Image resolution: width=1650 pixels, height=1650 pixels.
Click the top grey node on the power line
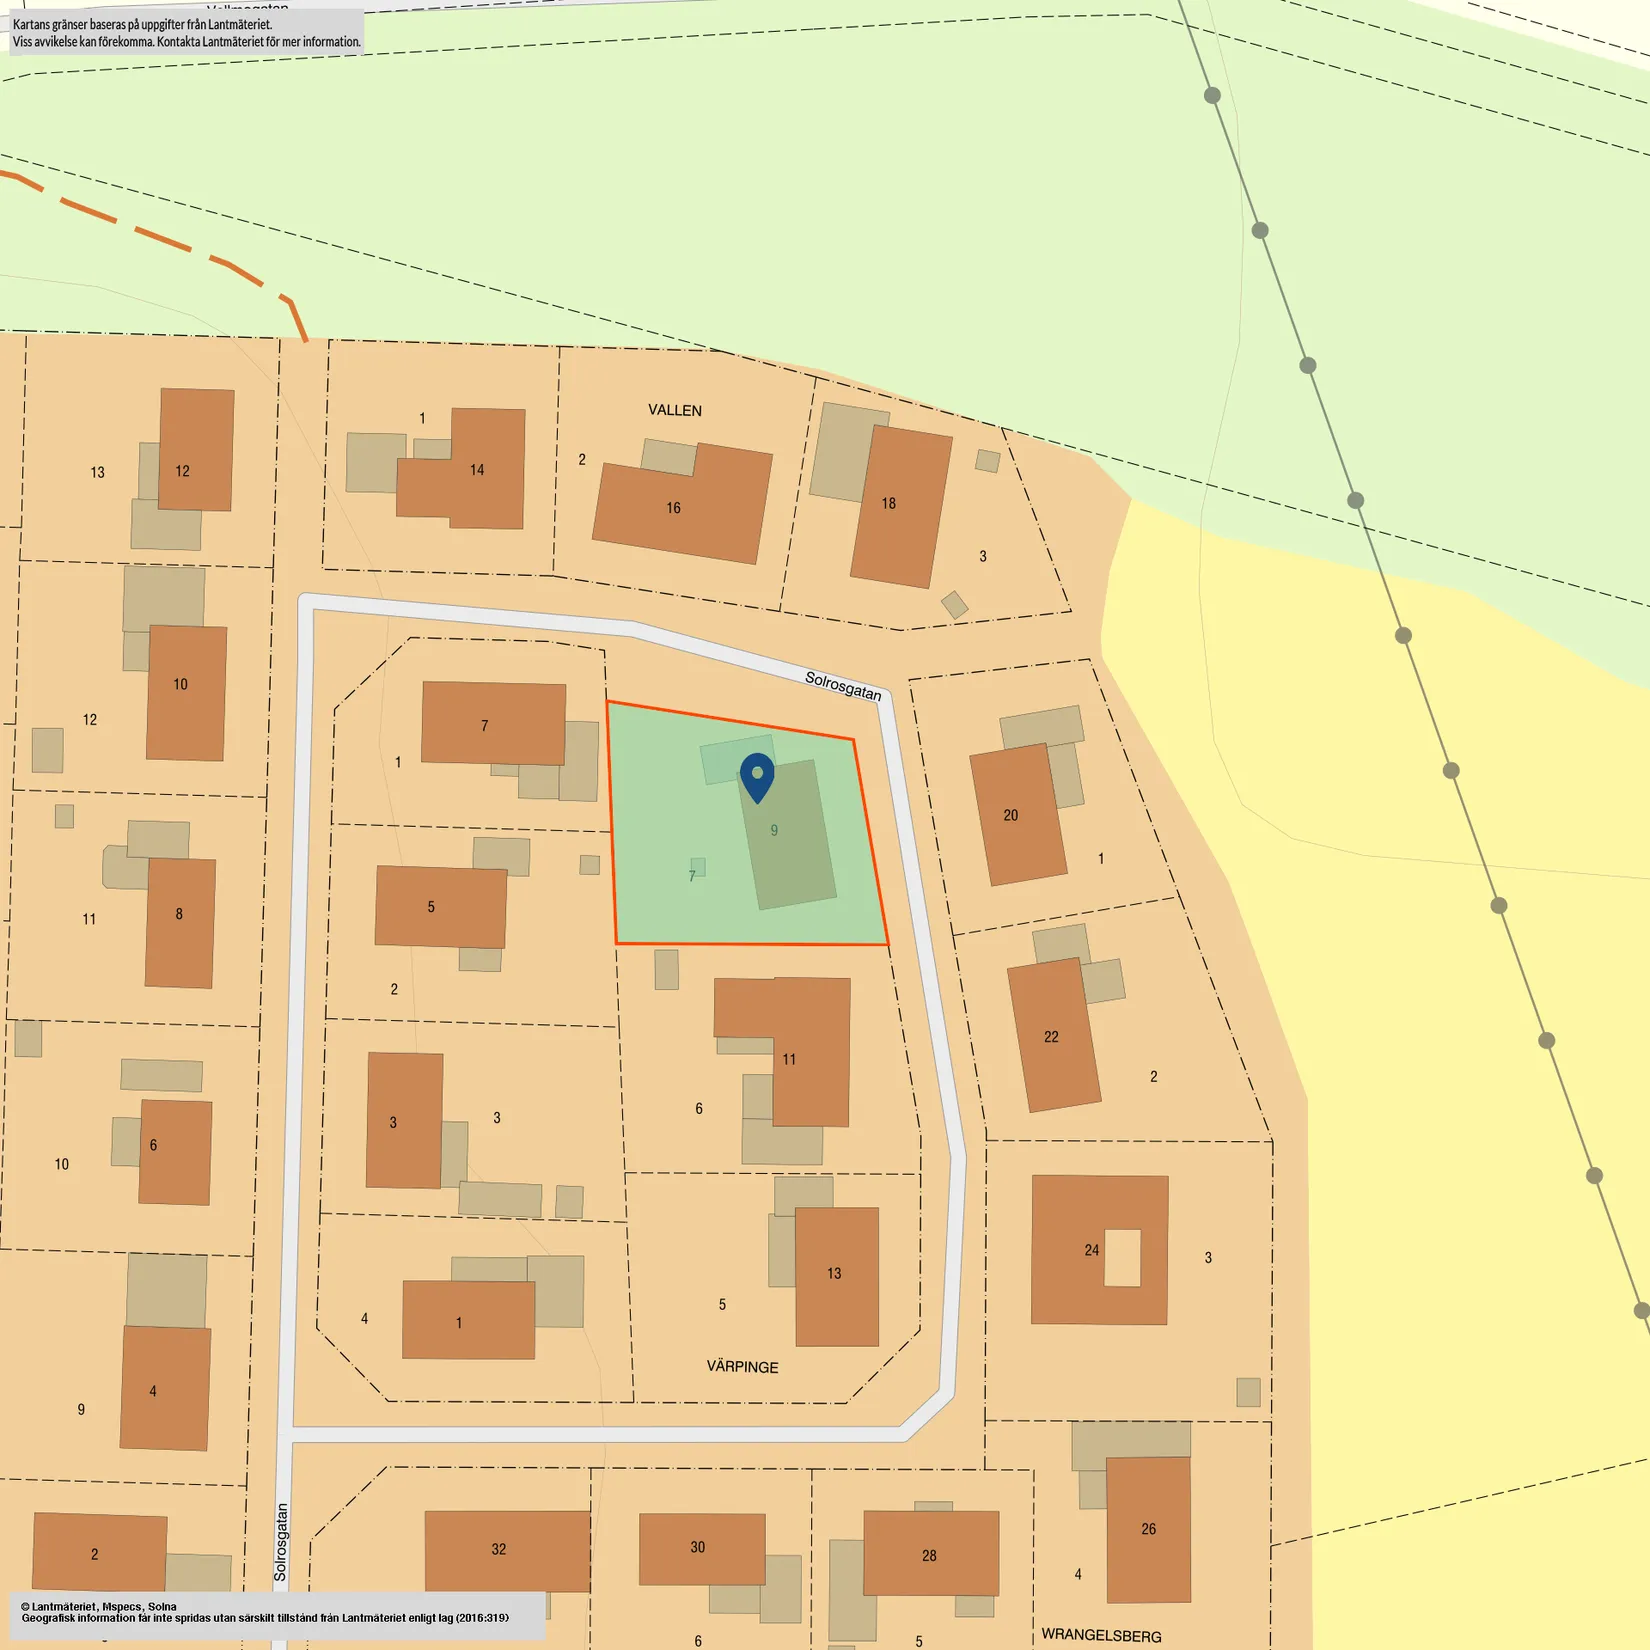tap(1212, 96)
